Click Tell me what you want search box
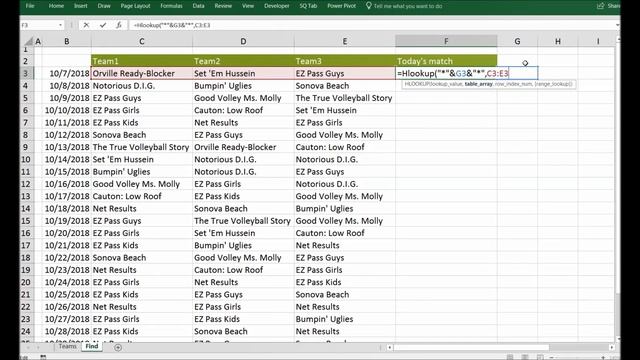The height and width of the screenshot is (360, 640). (x=408, y=6)
